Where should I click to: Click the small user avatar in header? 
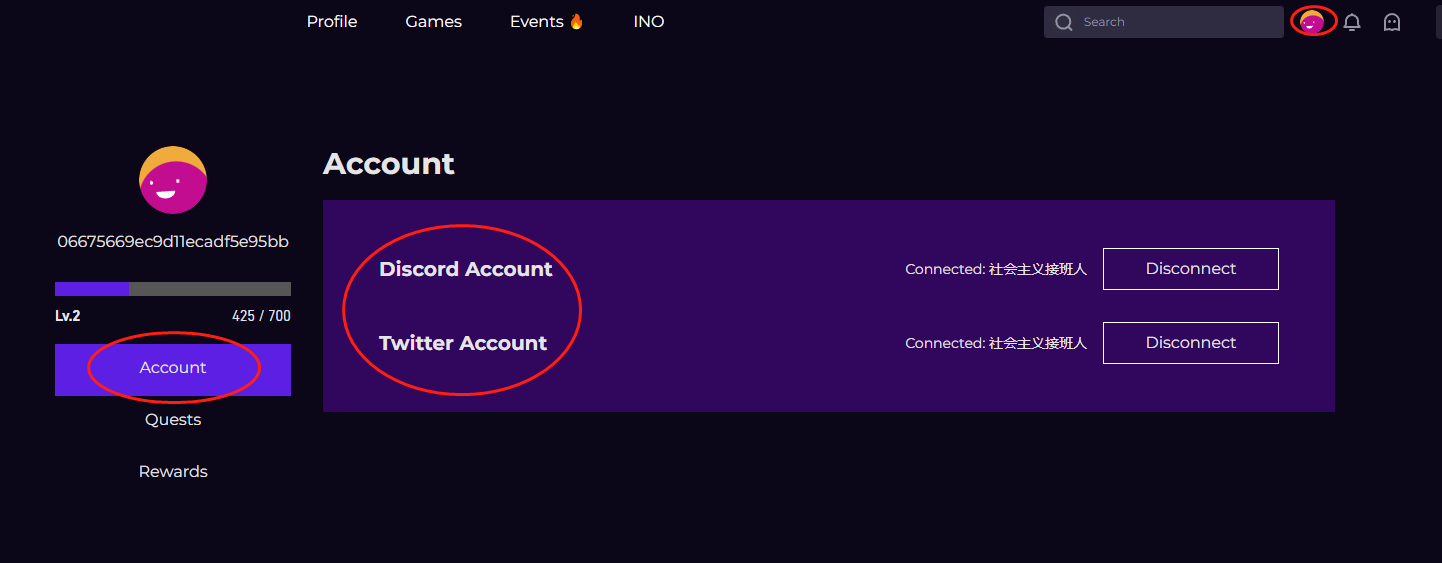pyautogui.click(x=1312, y=21)
